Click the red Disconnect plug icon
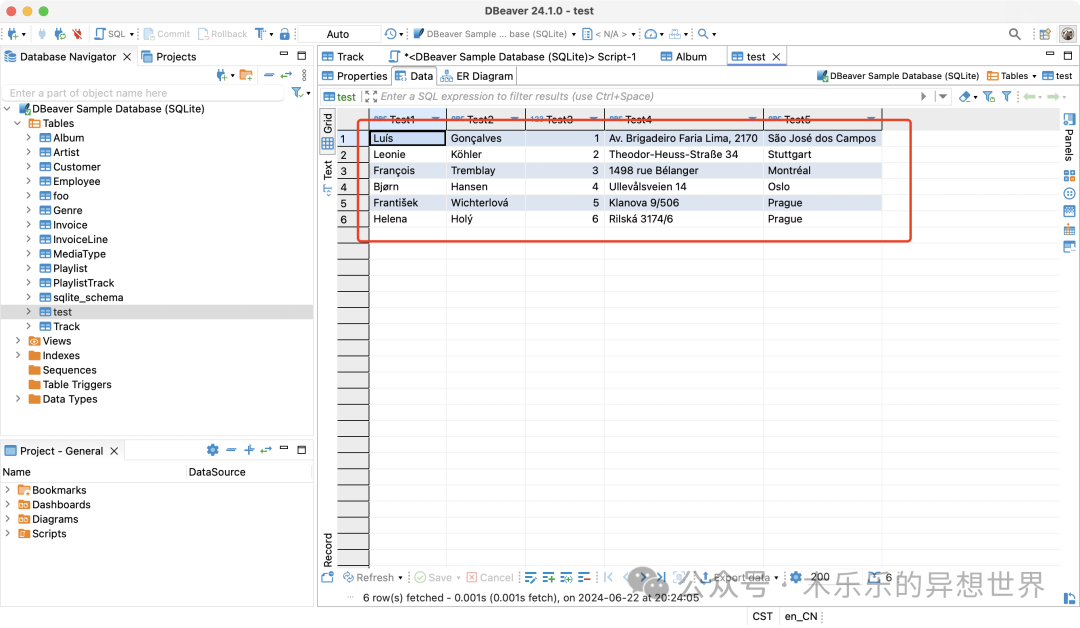 [77, 34]
